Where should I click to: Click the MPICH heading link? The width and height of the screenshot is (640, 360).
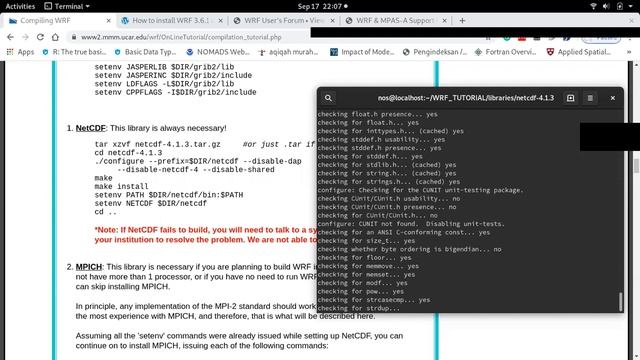89,267
